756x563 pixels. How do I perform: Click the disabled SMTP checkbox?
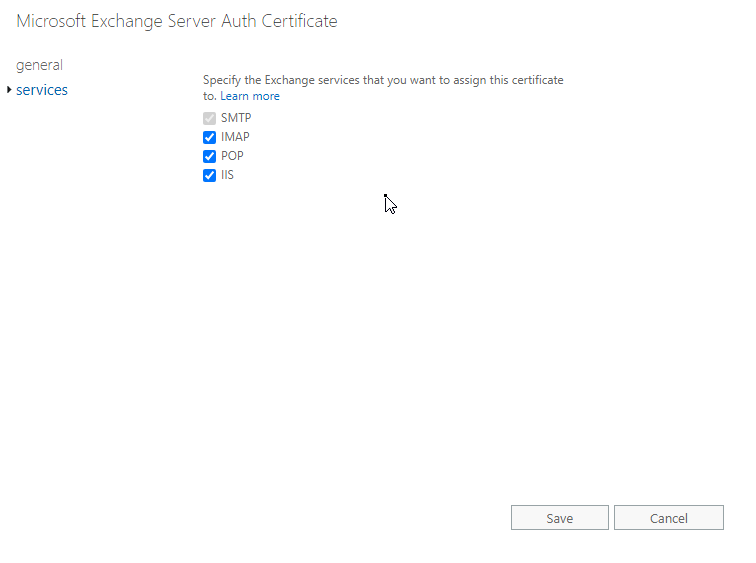point(209,118)
